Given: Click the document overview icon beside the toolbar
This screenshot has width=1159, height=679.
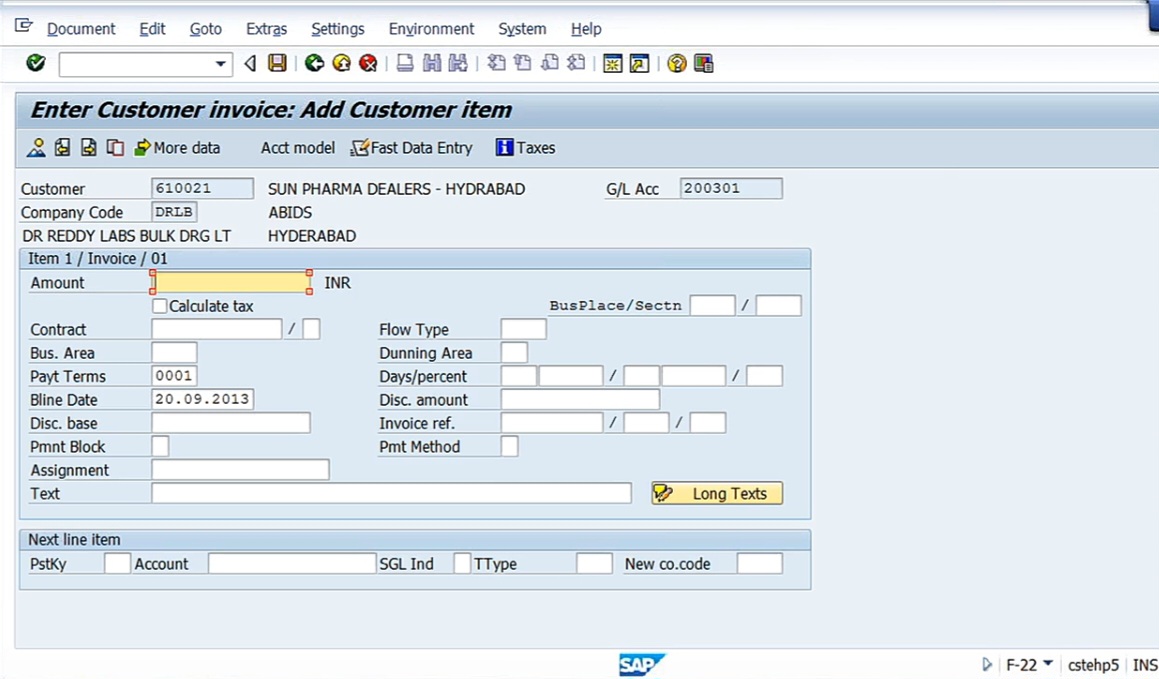Looking at the screenshot, I should click(35, 148).
